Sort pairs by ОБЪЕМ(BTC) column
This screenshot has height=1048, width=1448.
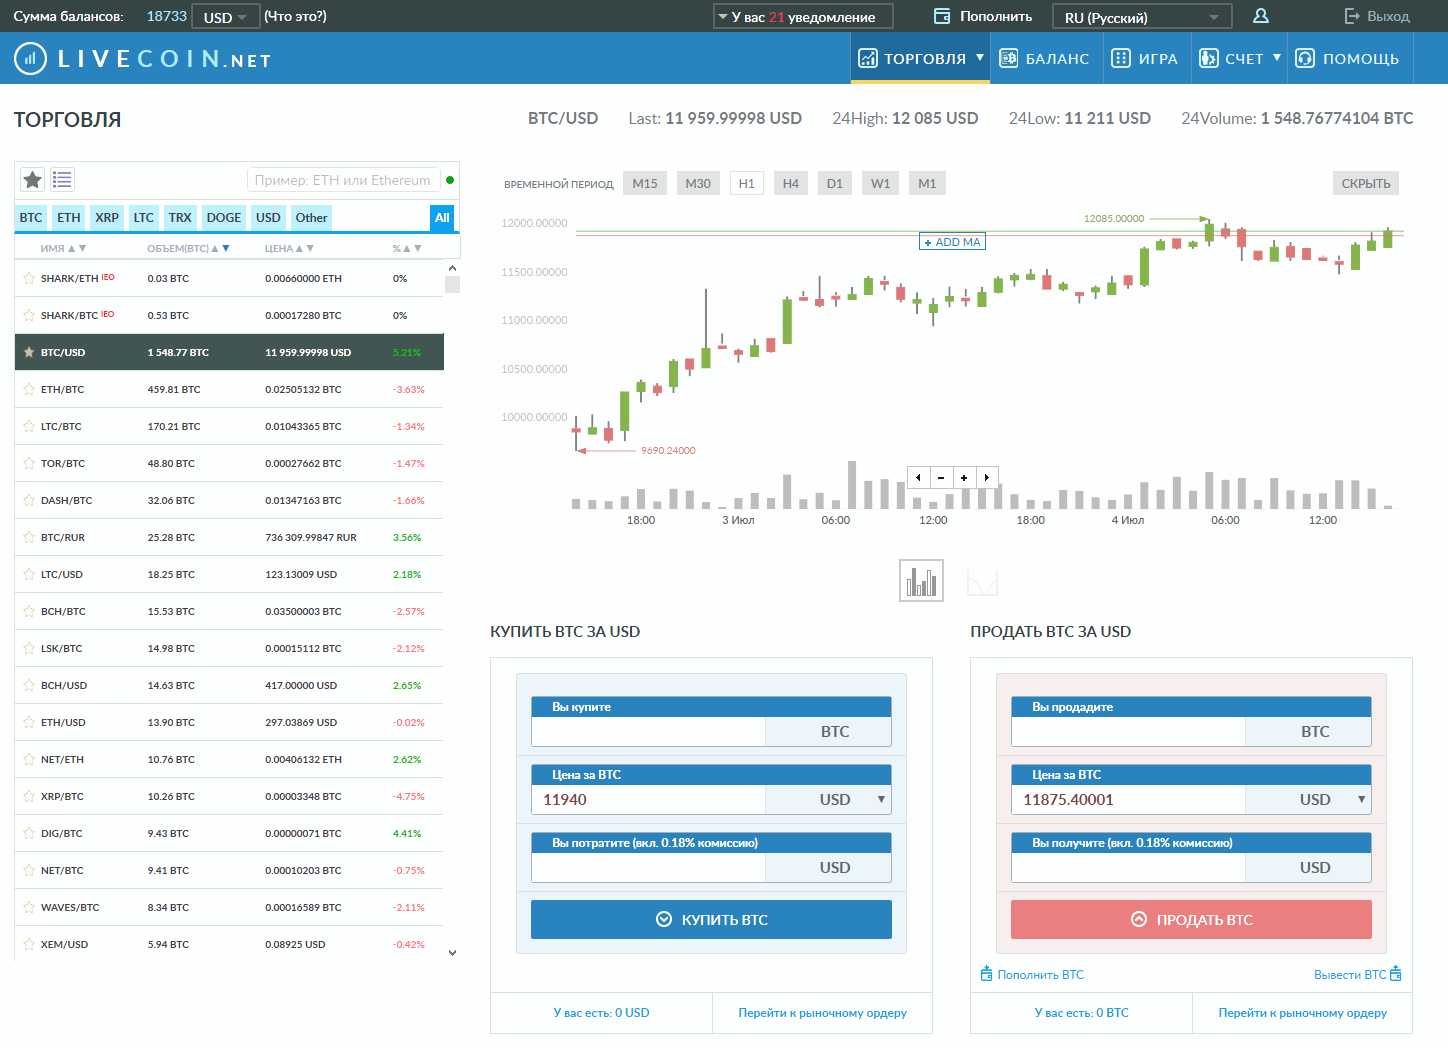pos(188,248)
